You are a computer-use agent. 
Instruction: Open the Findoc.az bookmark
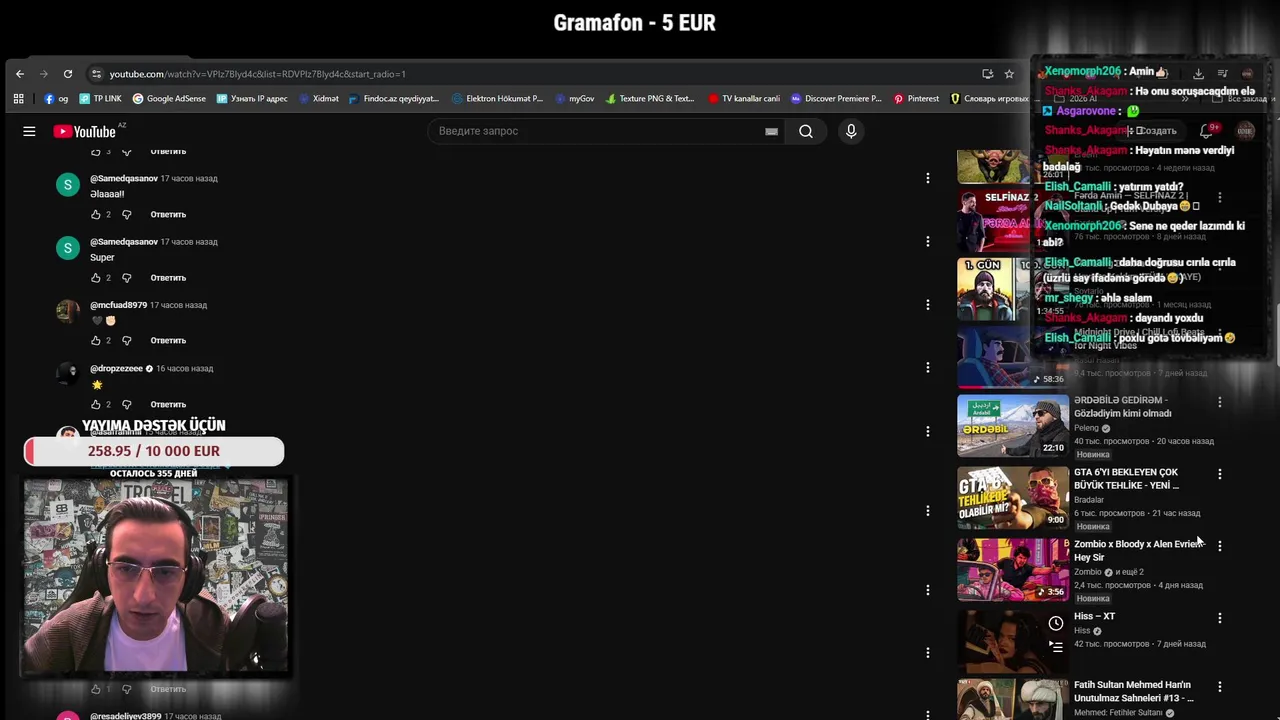394,99
